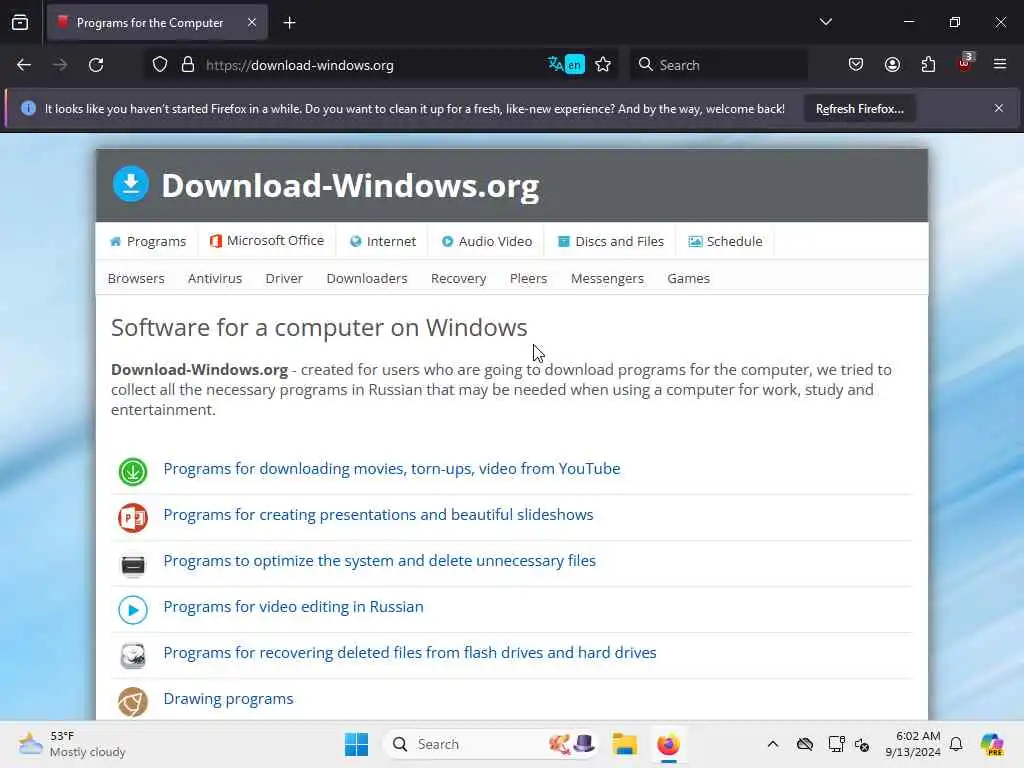Open Programs for downloading movies link
1024x768 pixels.
click(392, 469)
